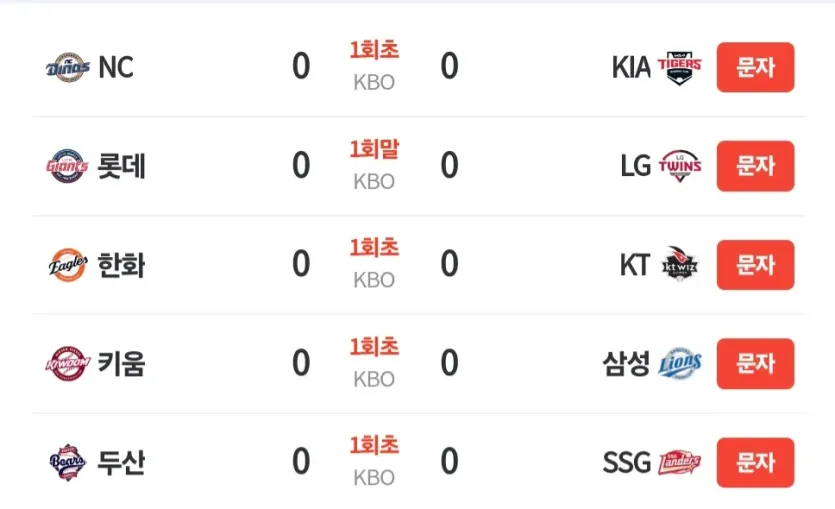Click the Lotte Giants team logo
Screen dimensions: 835x509
[x=67, y=166]
